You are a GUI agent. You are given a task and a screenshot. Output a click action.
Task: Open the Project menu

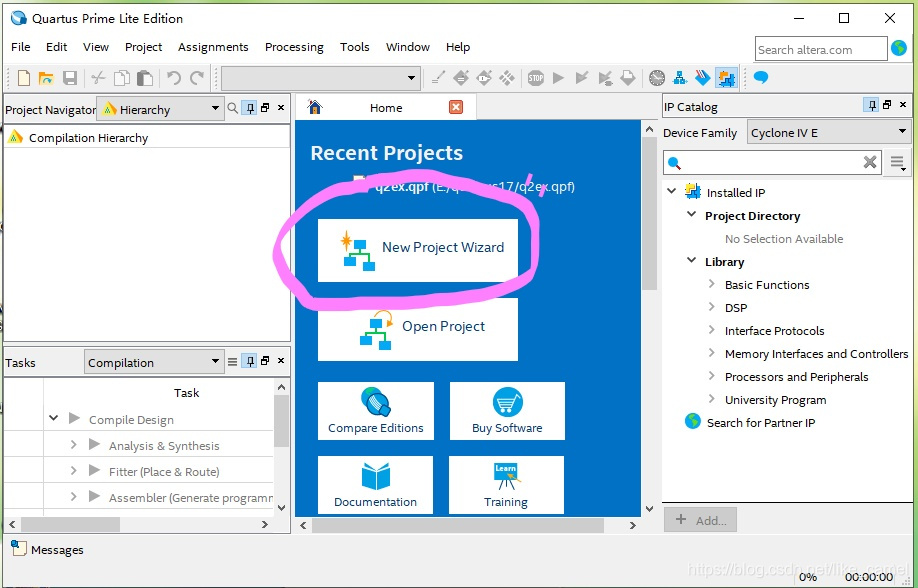143,47
